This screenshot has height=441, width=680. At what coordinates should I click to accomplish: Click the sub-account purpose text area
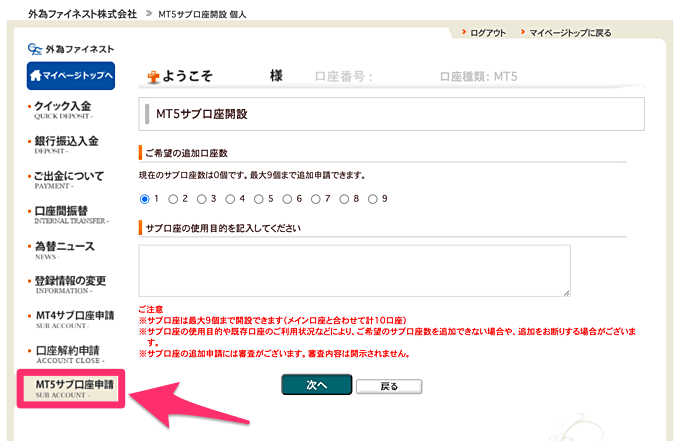coord(354,271)
